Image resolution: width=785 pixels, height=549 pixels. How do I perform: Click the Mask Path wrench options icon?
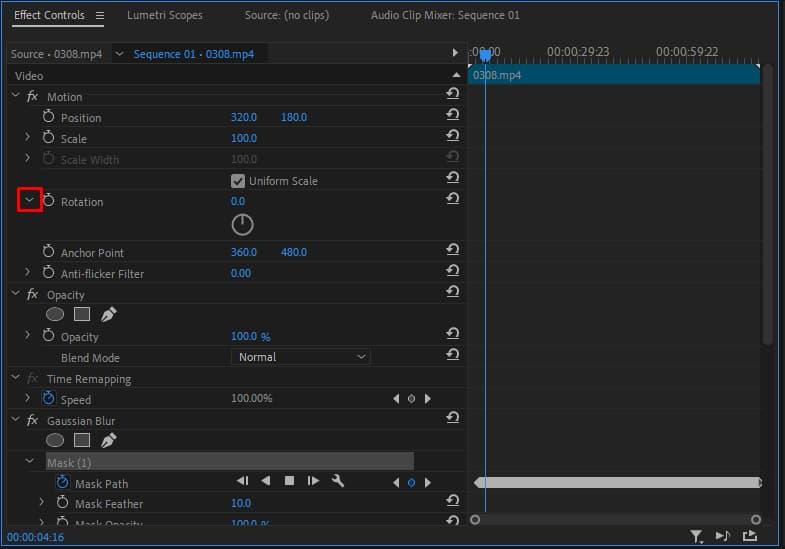338,481
